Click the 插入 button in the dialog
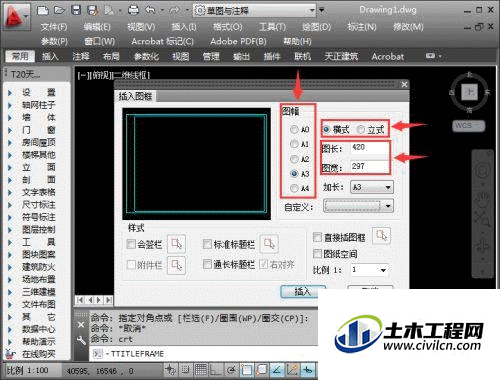Viewport: 500px width, 380px height. click(x=303, y=291)
